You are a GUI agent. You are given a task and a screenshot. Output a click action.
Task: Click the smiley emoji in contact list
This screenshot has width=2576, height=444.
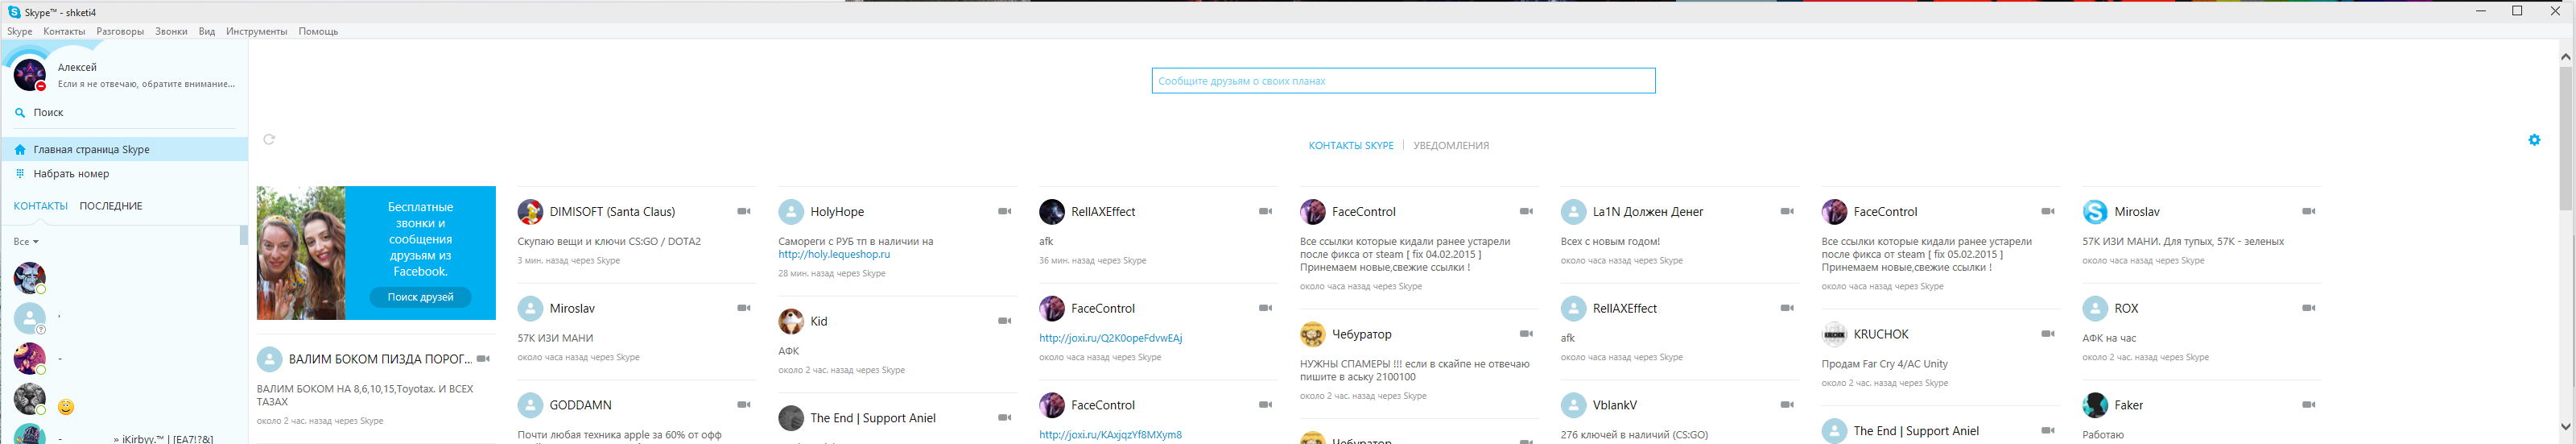coord(66,407)
